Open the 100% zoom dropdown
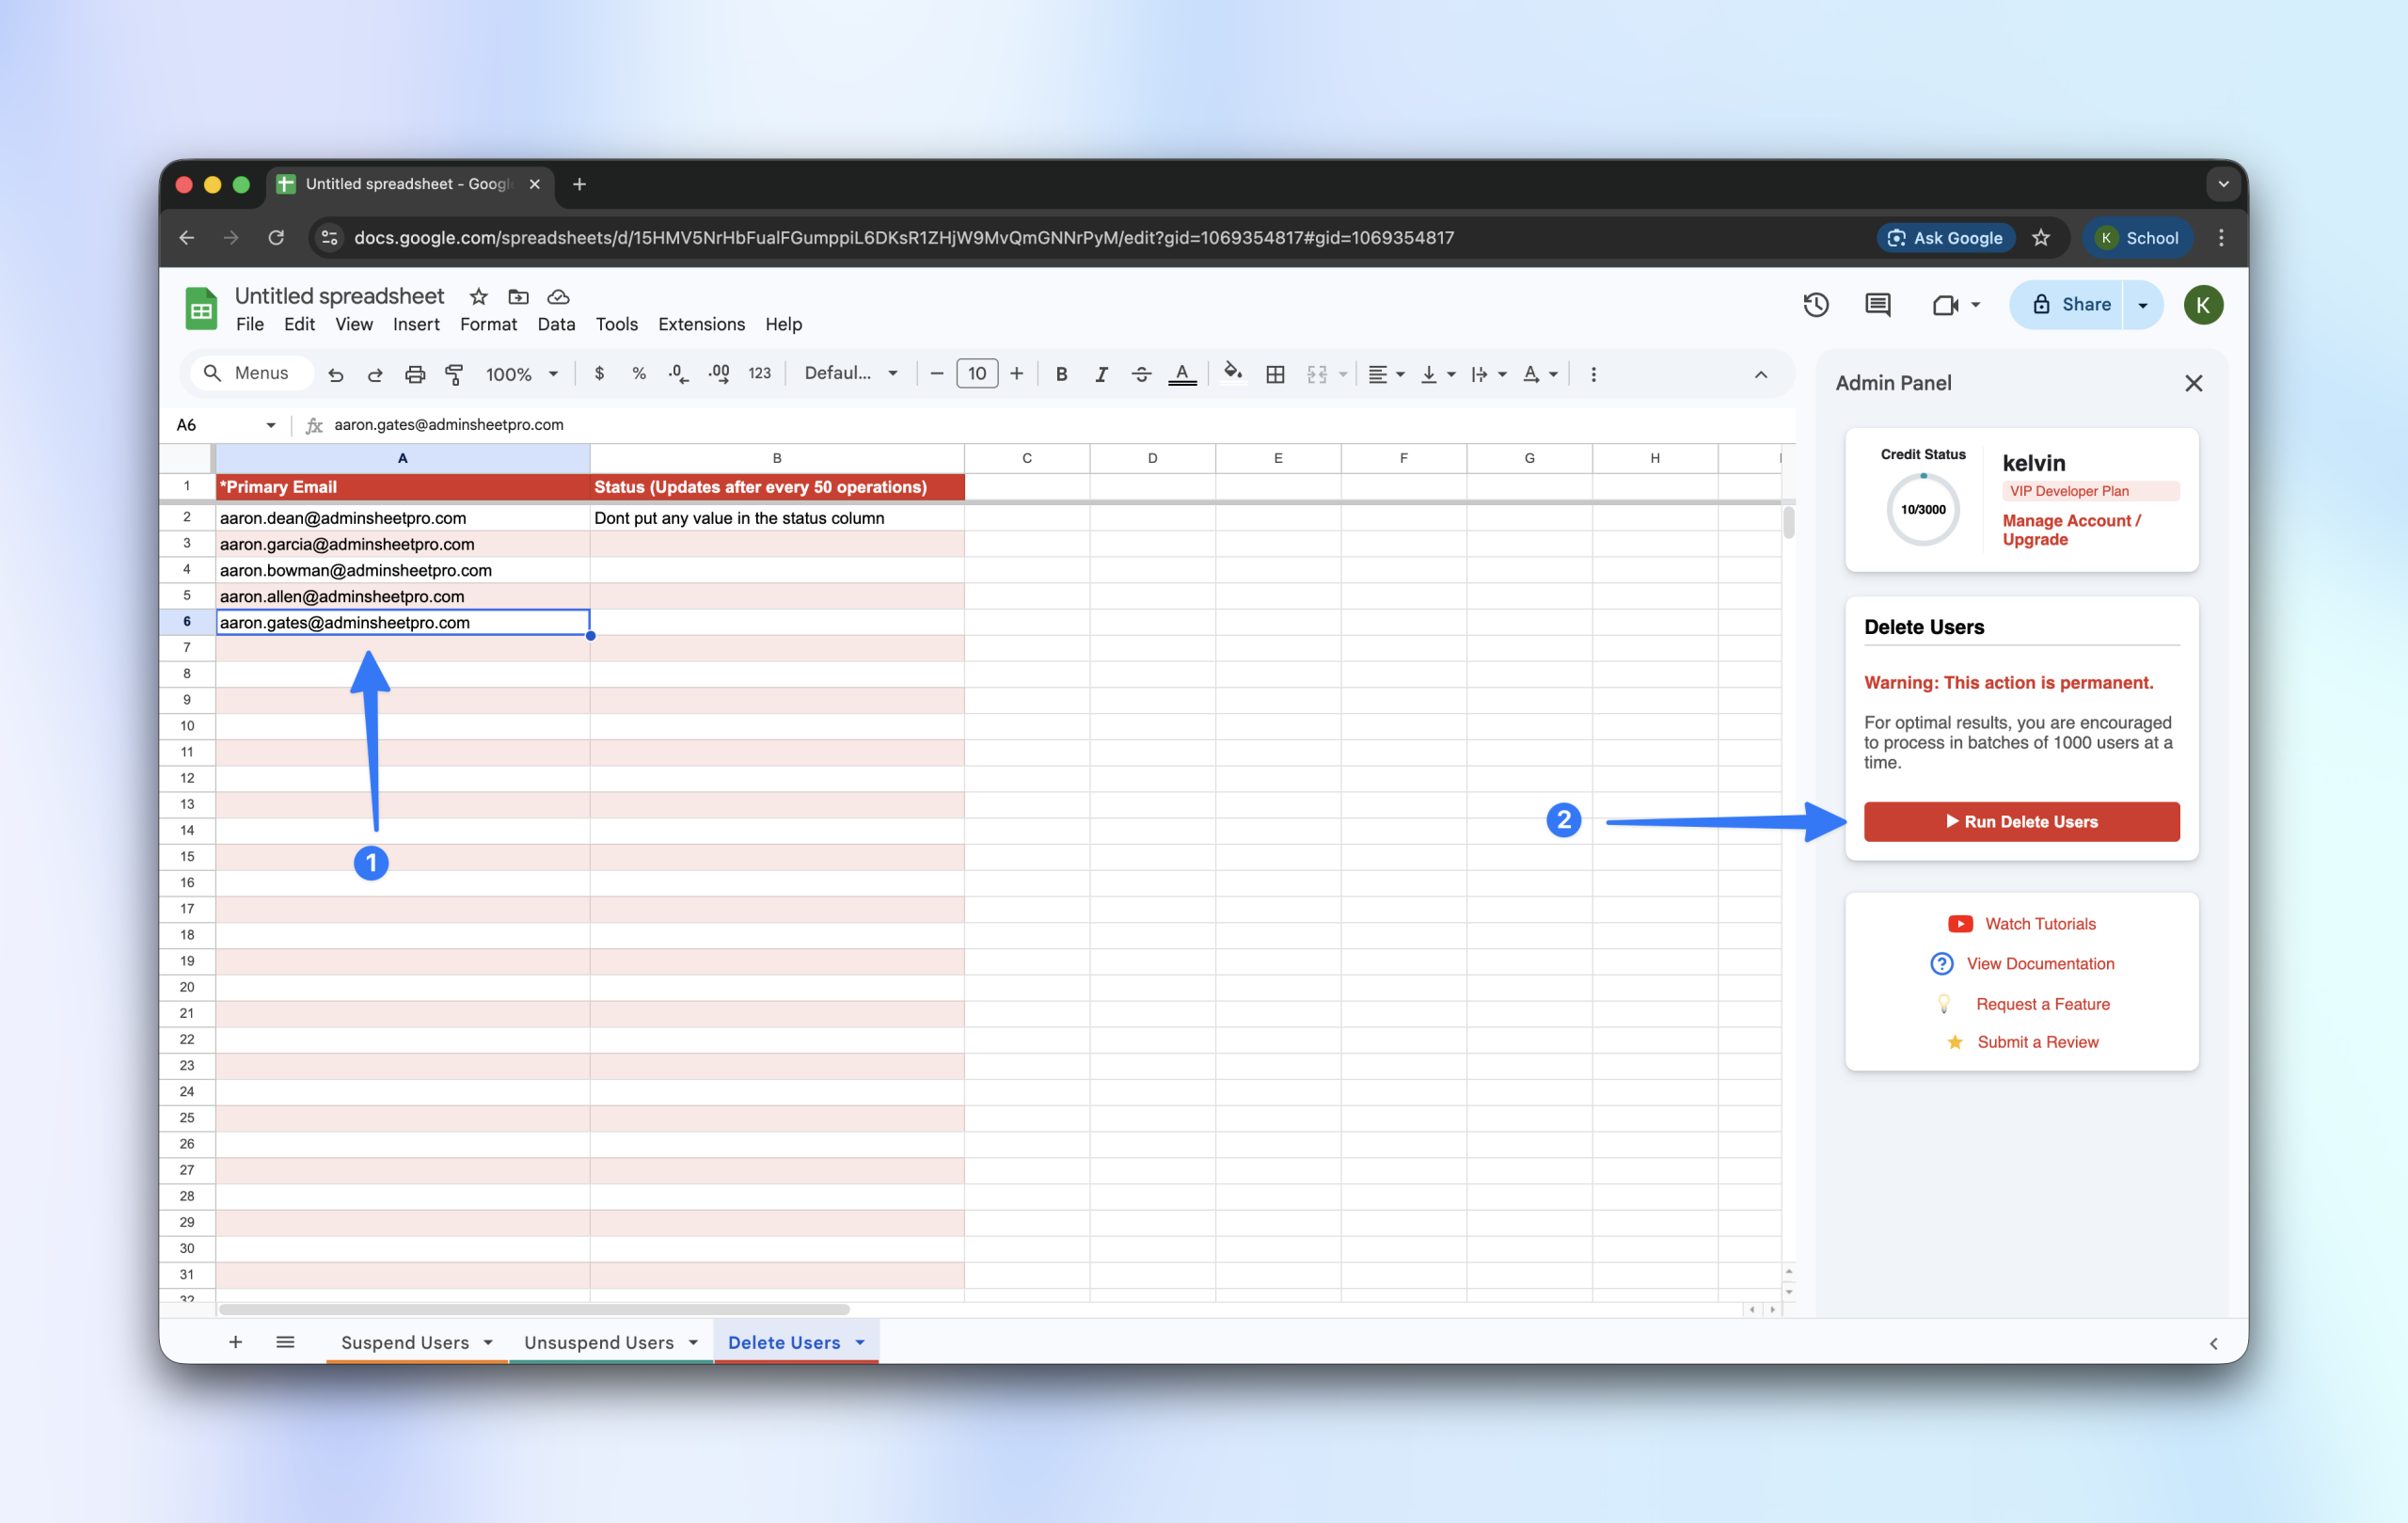2408x1523 pixels. [x=521, y=374]
